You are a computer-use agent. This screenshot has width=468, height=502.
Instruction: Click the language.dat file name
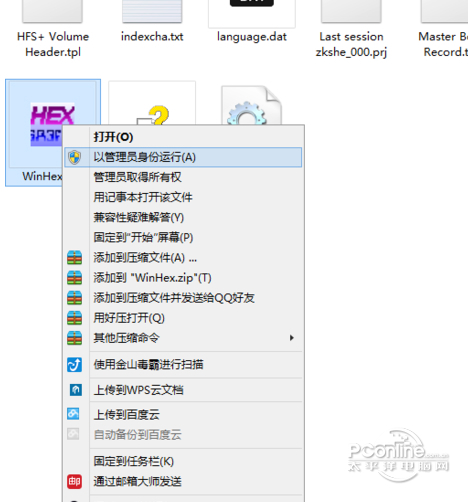coord(252,37)
